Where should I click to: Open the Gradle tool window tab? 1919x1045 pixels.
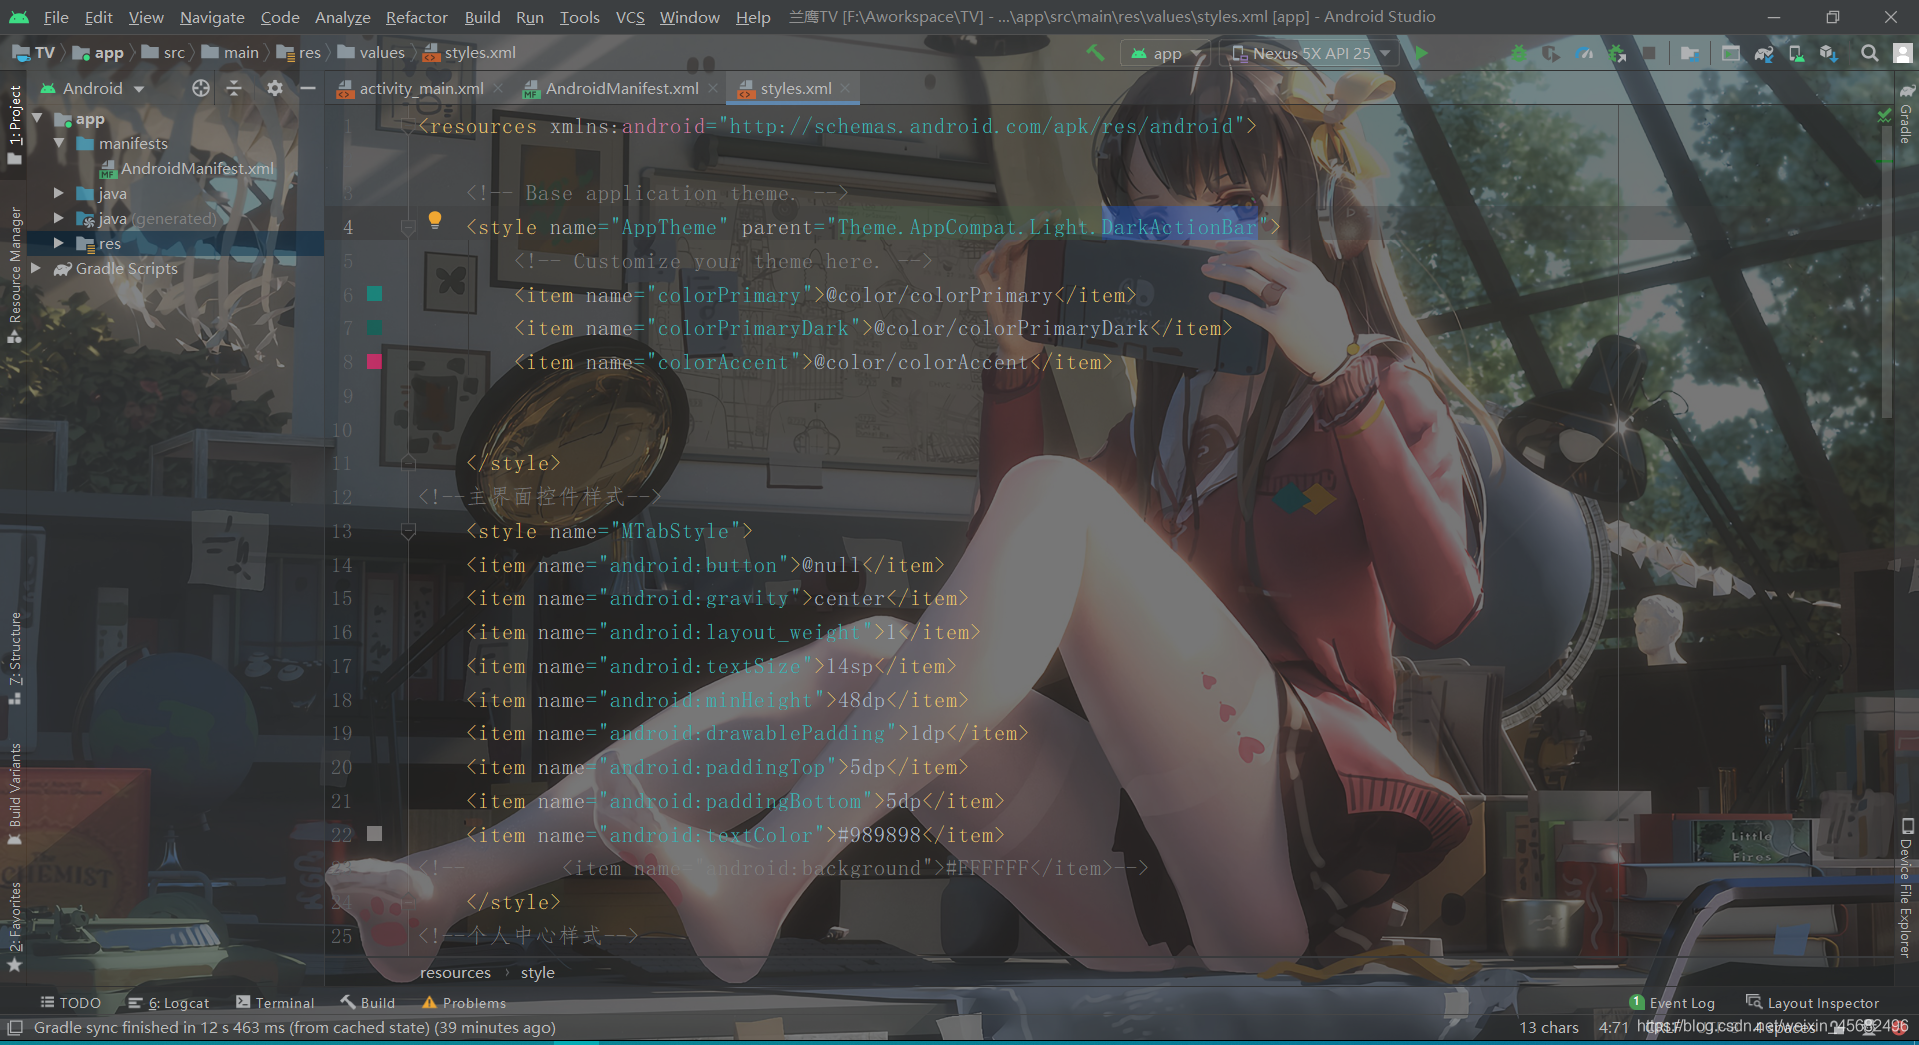pos(1906,115)
